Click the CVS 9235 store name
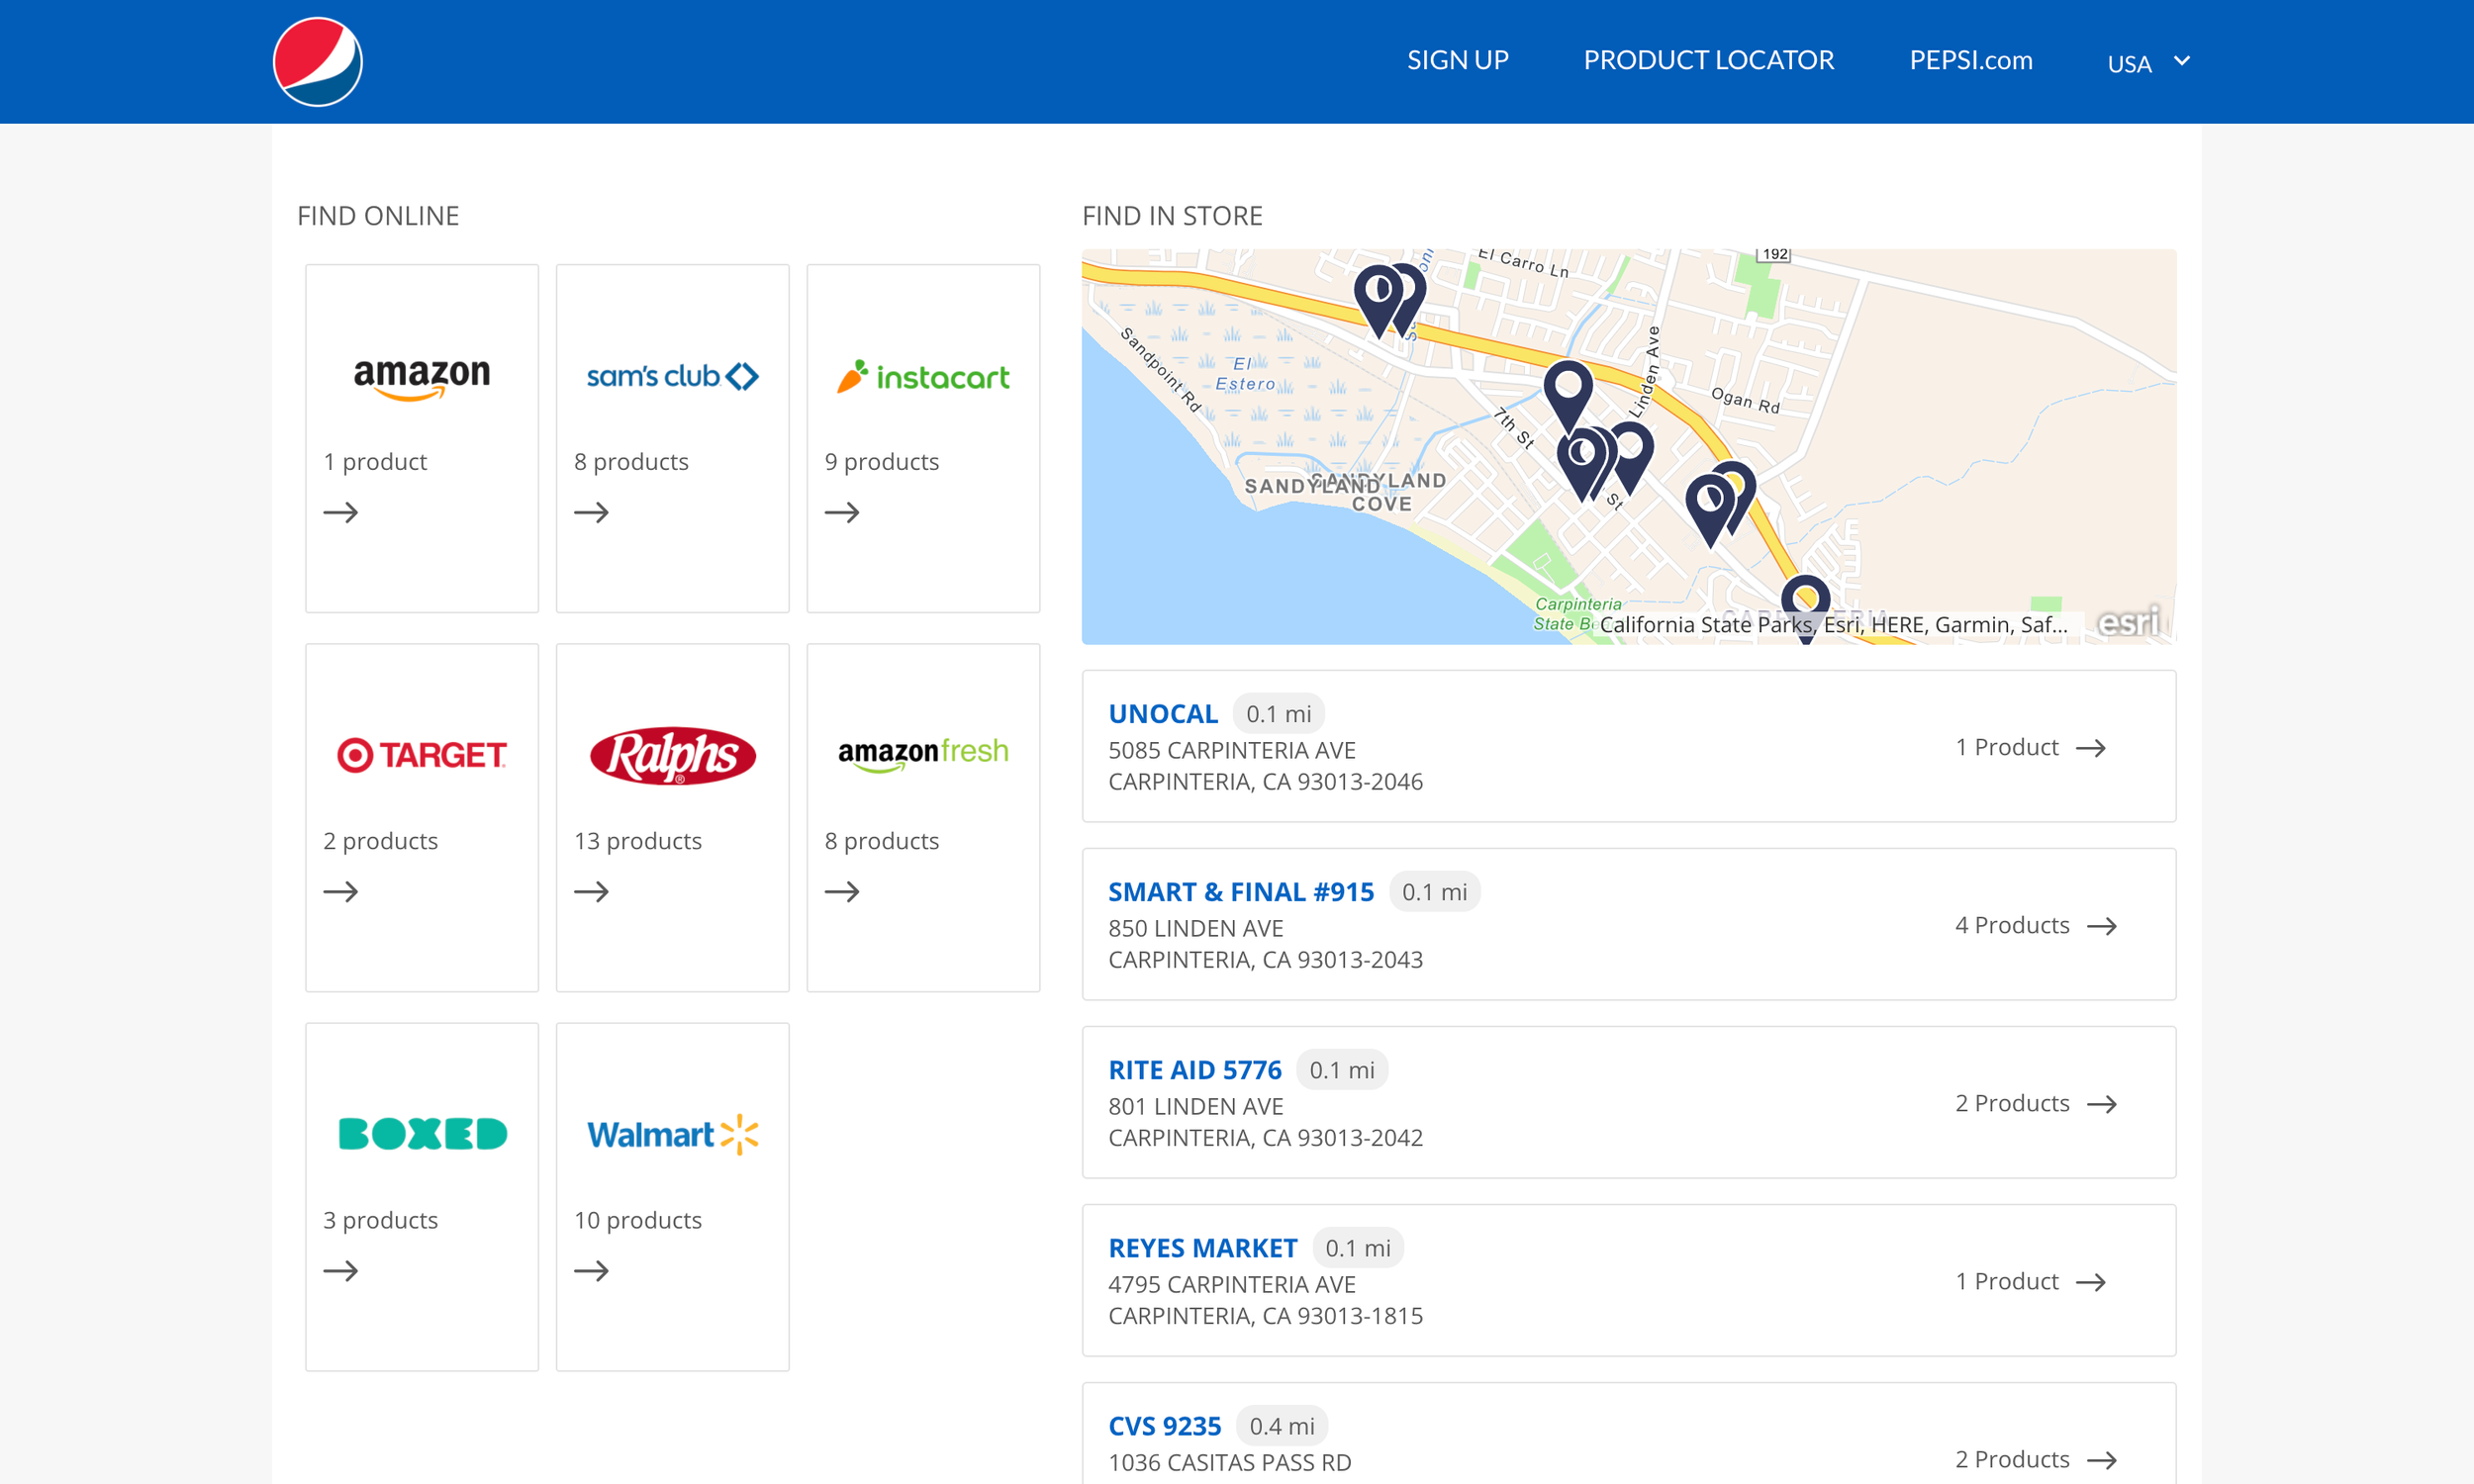The image size is (2474, 1484). click(1164, 1426)
